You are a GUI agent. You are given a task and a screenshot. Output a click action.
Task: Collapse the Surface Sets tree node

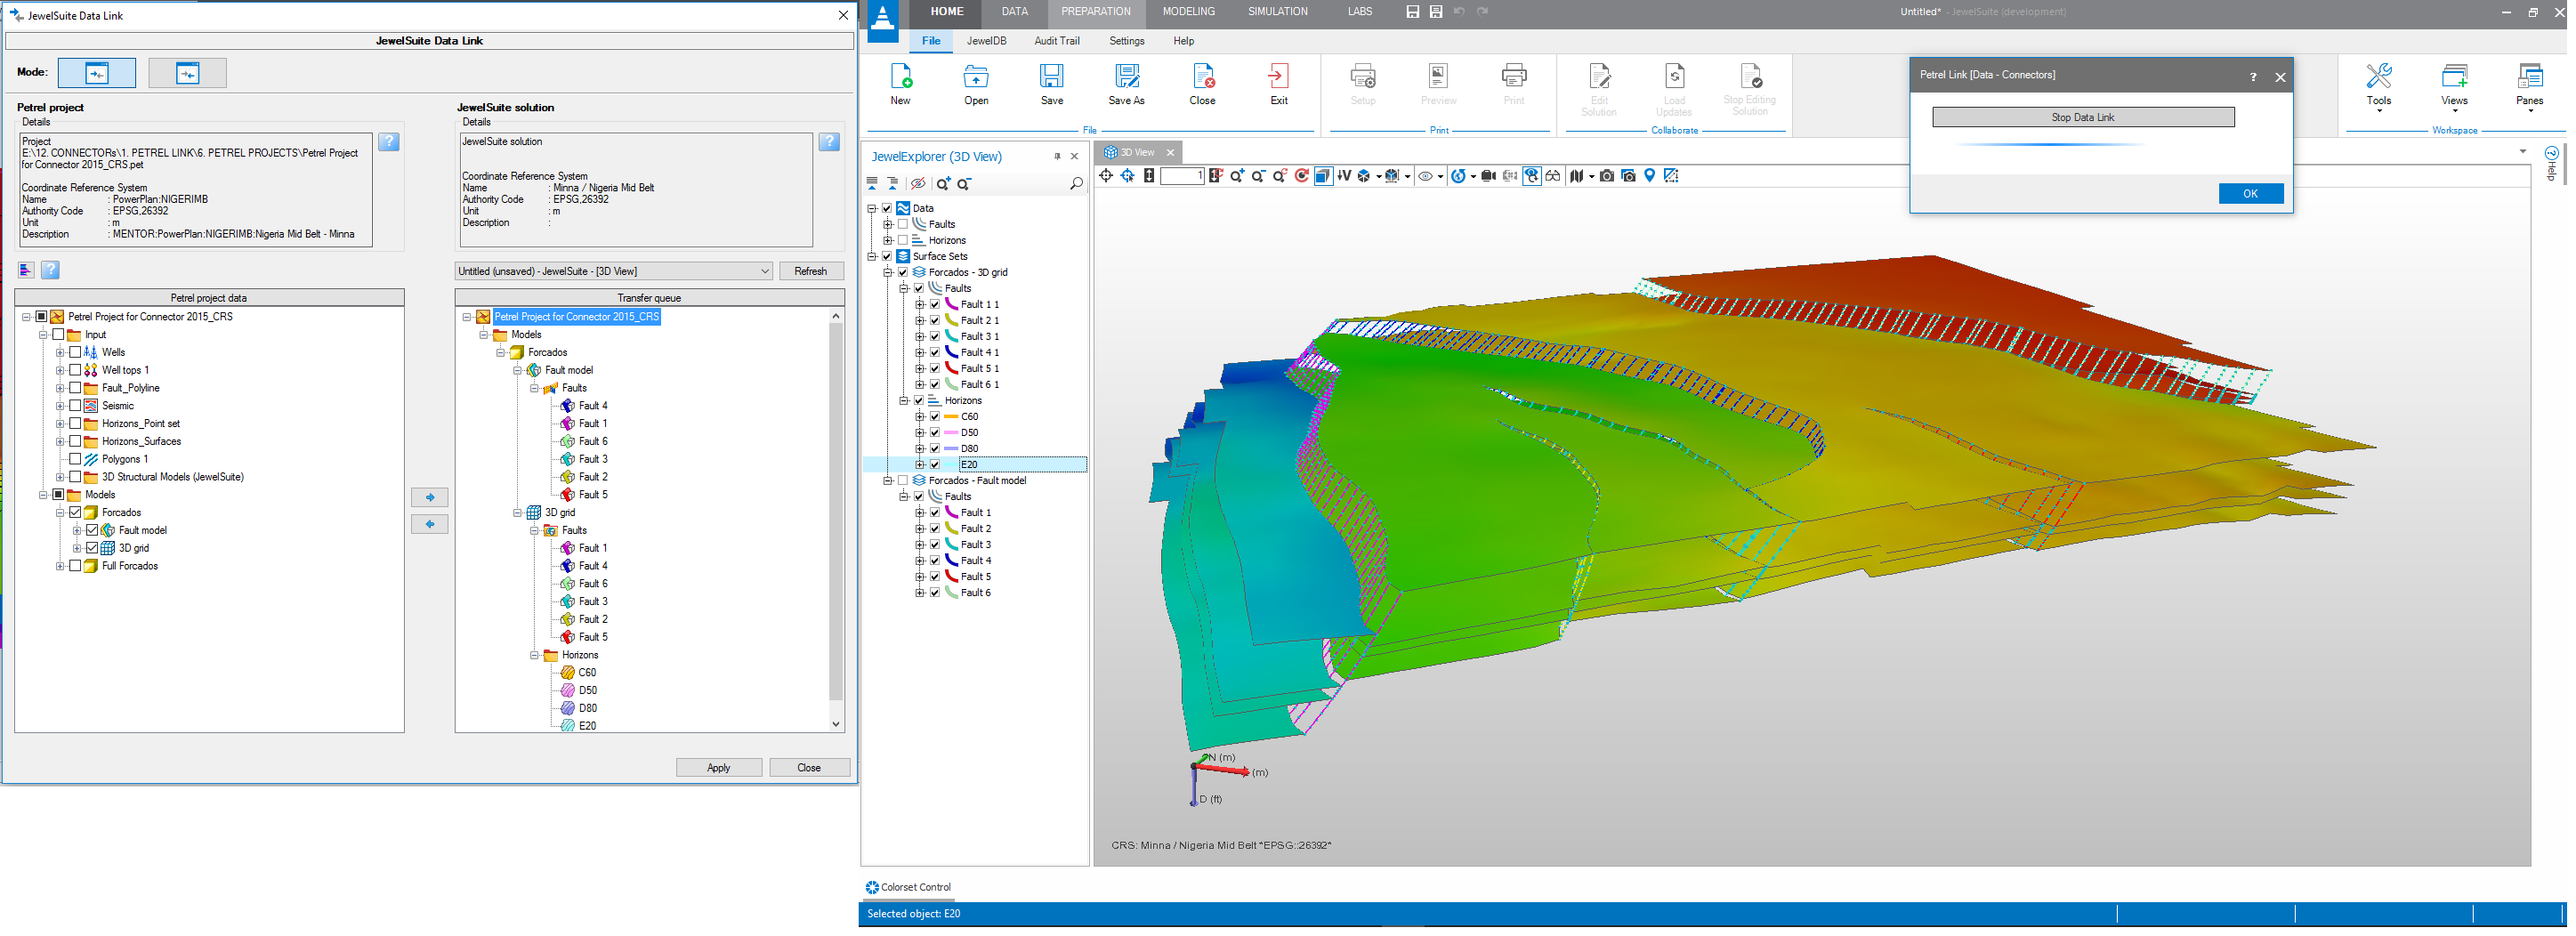pos(872,257)
